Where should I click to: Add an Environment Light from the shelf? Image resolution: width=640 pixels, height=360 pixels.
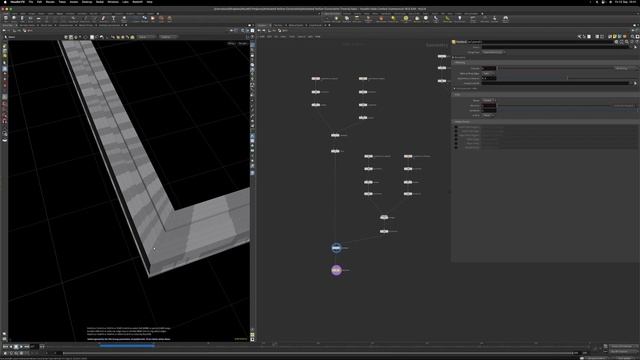click(x=406, y=19)
